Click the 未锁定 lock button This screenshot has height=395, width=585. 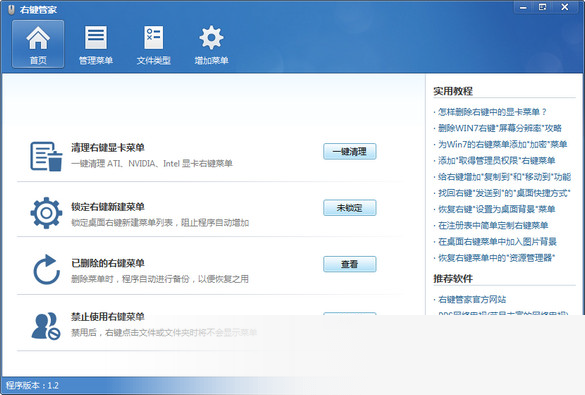click(350, 208)
